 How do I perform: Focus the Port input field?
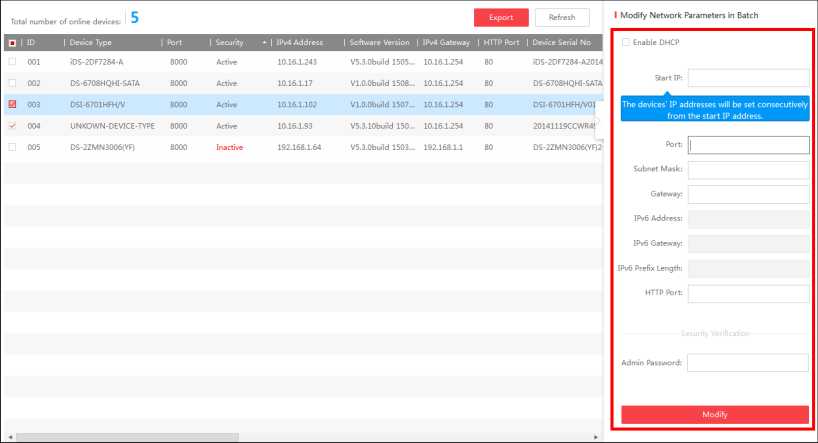point(748,145)
